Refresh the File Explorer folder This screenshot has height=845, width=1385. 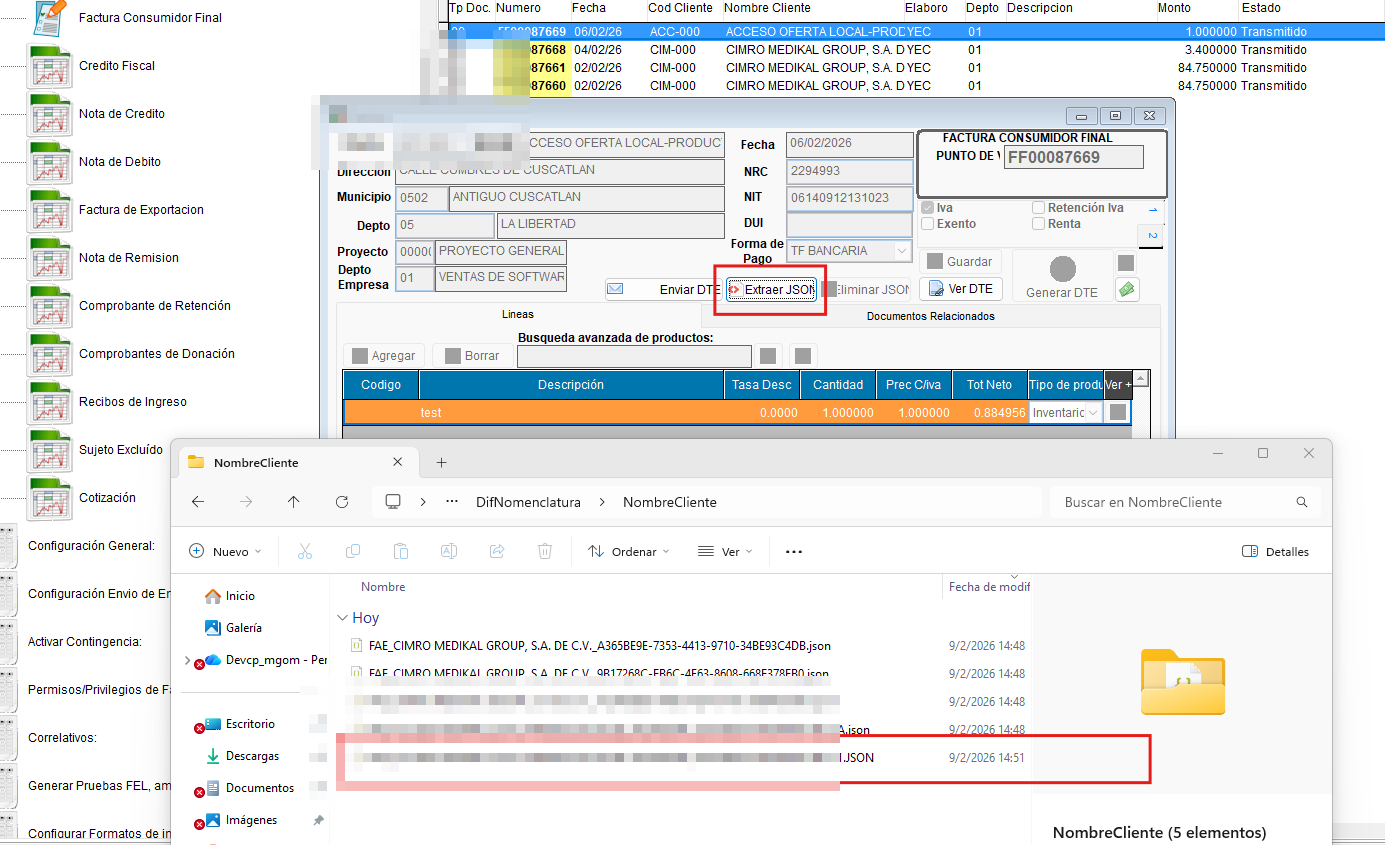click(342, 502)
